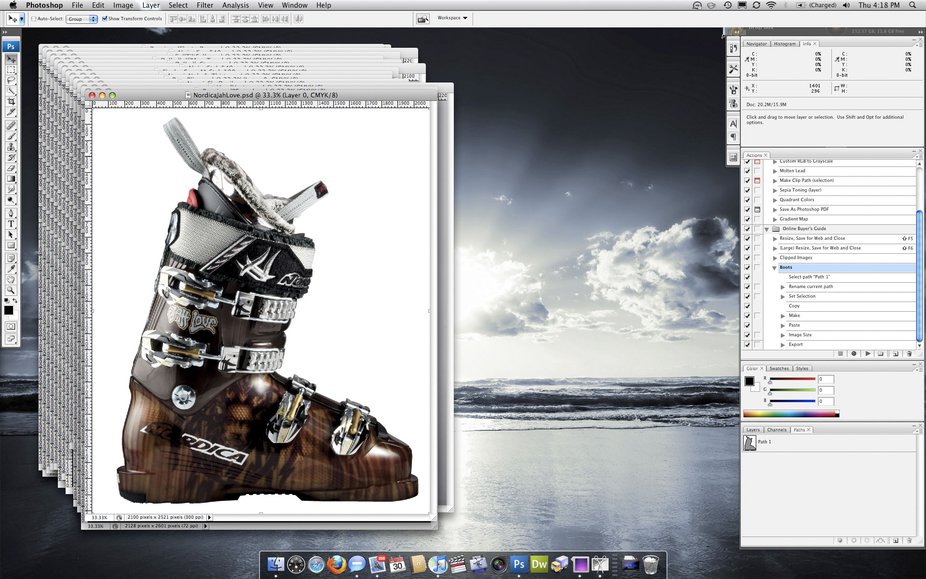The height and width of the screenshot is (579, 926).
Task: Collapse the Online Buyer's Guide action set
Action: tap(767, 229)
